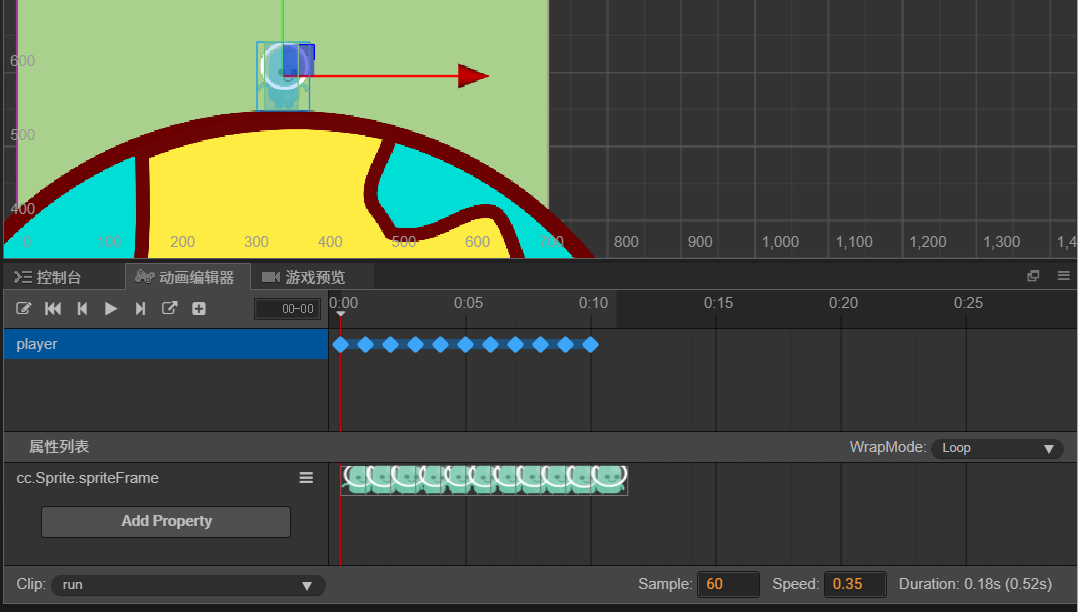Select the player node row
Viewport: 1078px width, 612px height.
point(166,344)
